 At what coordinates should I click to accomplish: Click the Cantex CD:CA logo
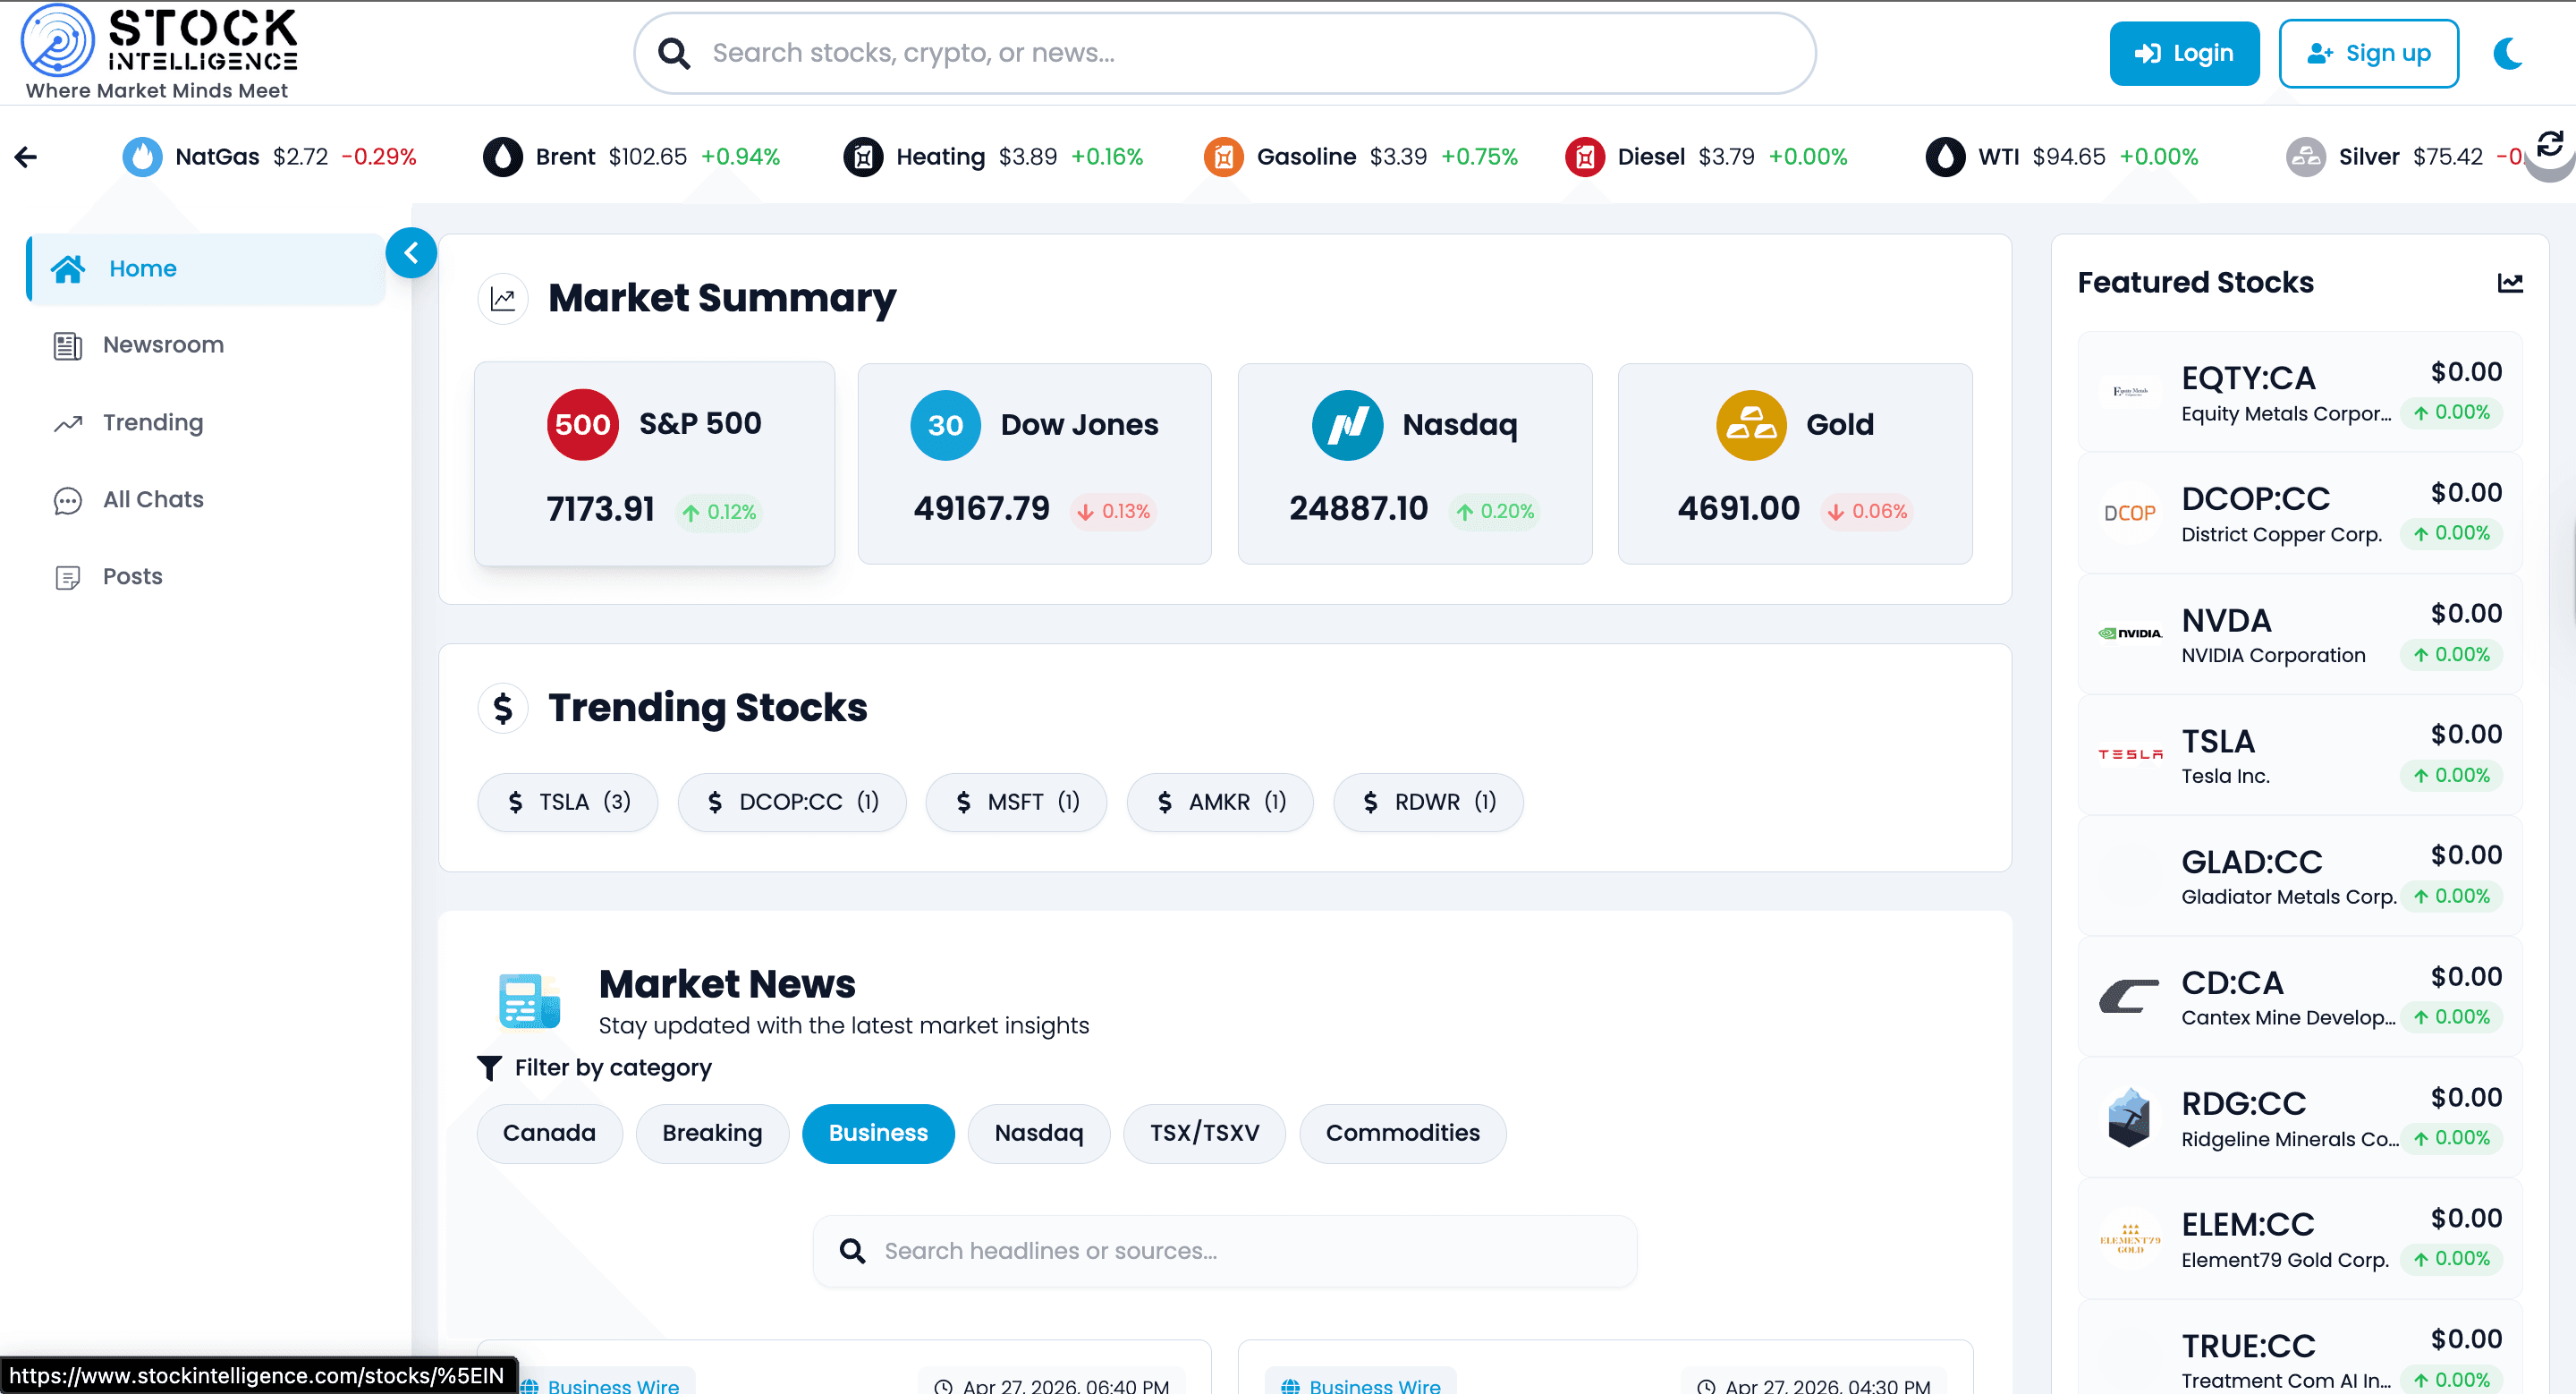[x=2129, y=997]
